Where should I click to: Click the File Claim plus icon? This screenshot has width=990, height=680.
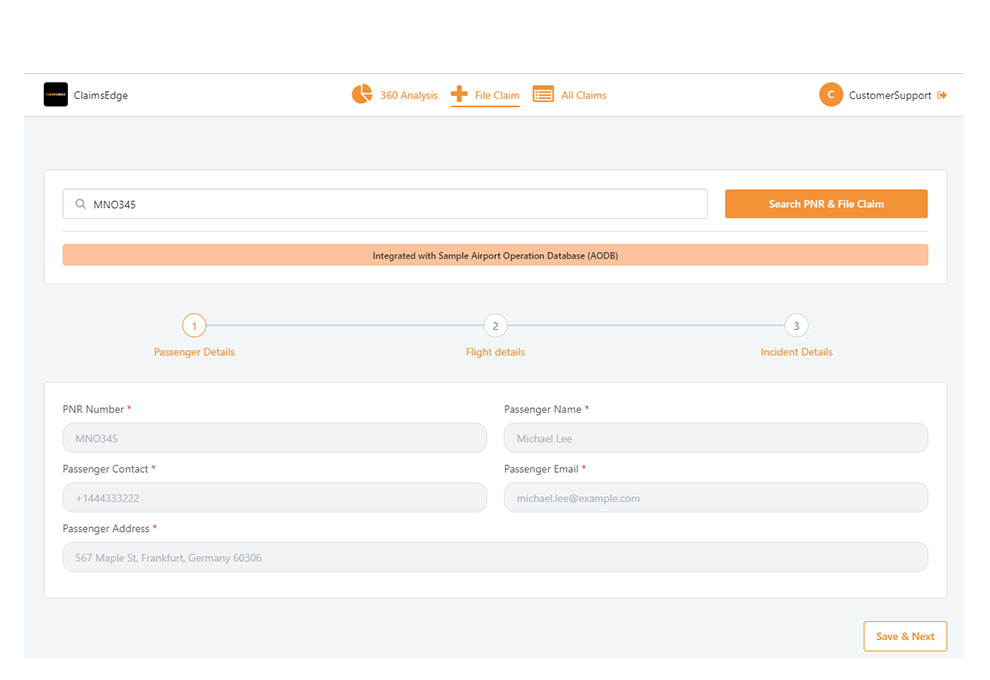pyautogui.click(x=459, y=95)
